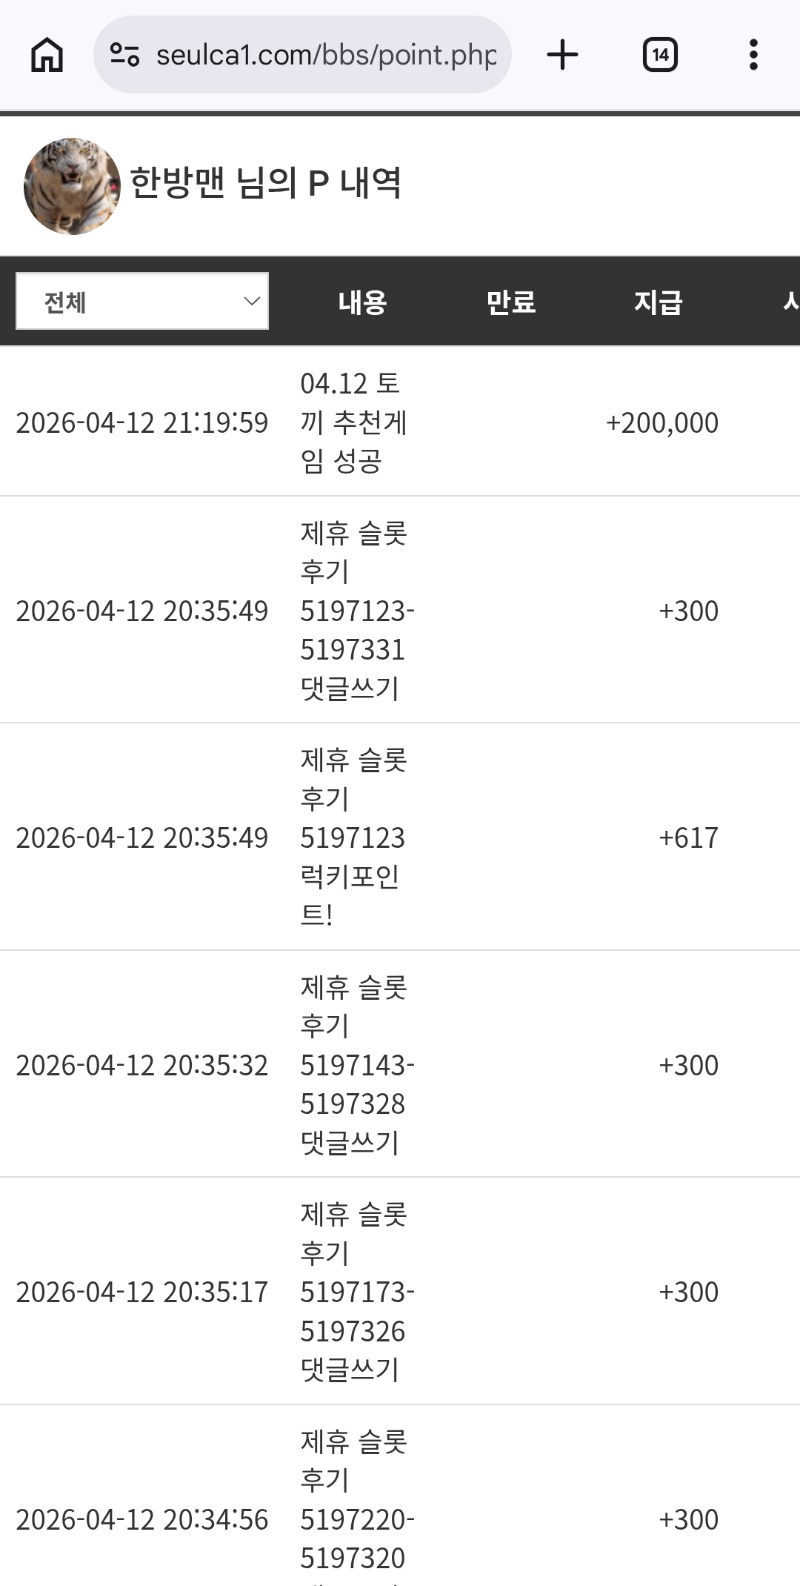800x1586 pixels.
Task: Open site info icon in address bar
Action: click(125, 55)
